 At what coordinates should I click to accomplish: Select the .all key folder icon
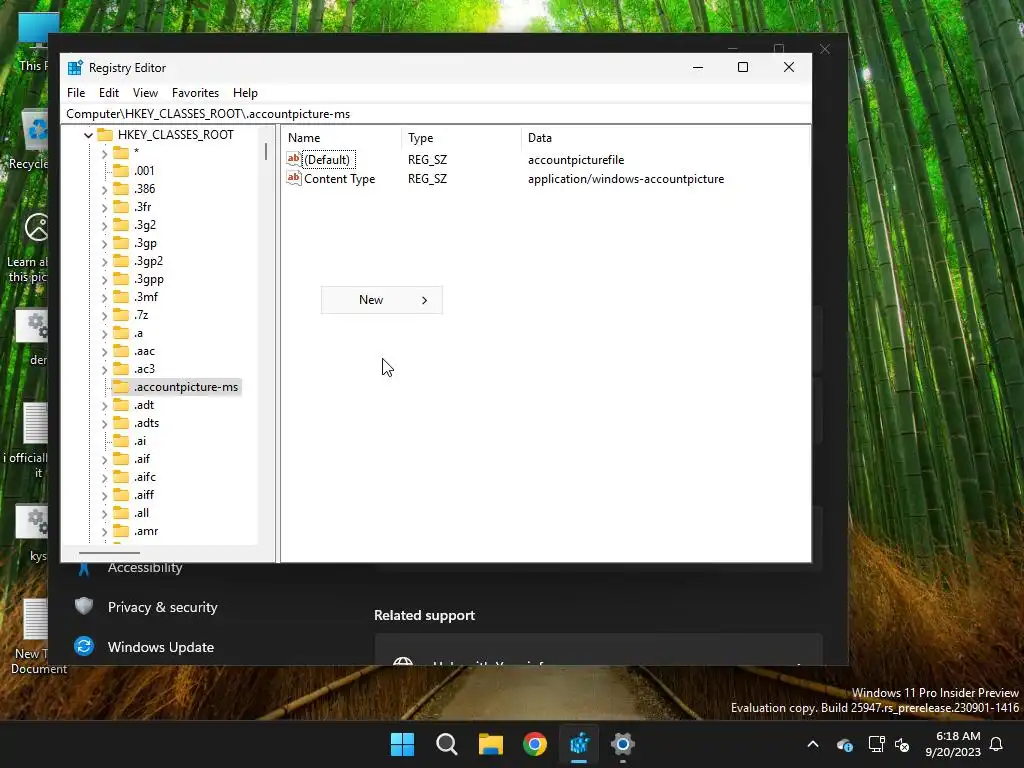(121, 513)
